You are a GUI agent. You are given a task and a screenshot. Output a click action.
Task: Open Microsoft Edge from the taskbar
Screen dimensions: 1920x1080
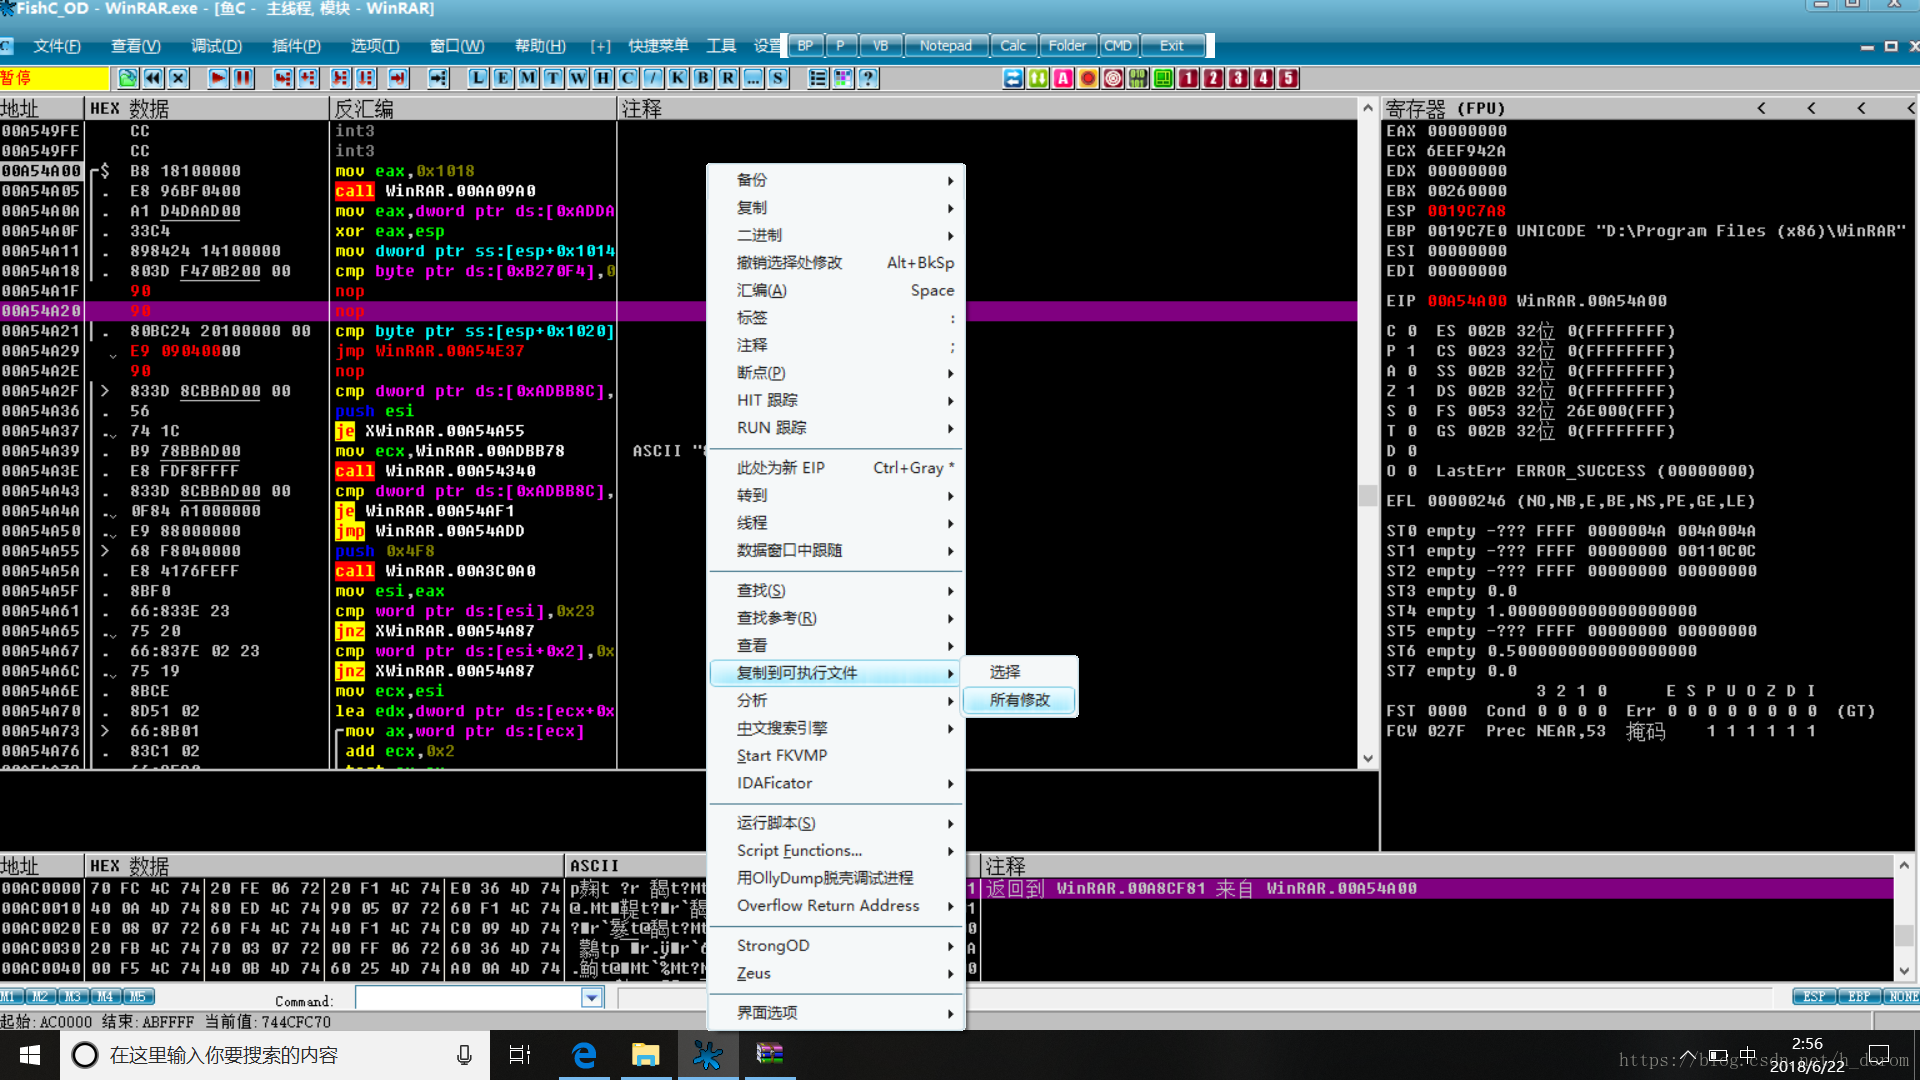[x=584, y=1055]
